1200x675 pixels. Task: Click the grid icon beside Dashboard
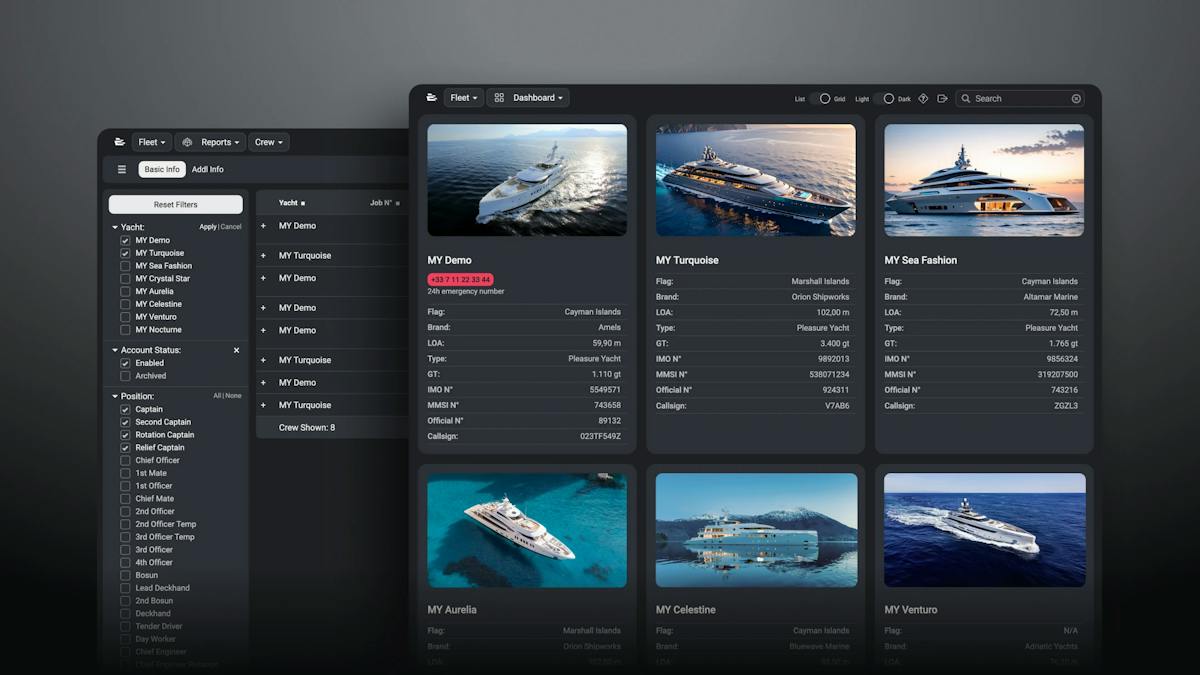point(499,98)
